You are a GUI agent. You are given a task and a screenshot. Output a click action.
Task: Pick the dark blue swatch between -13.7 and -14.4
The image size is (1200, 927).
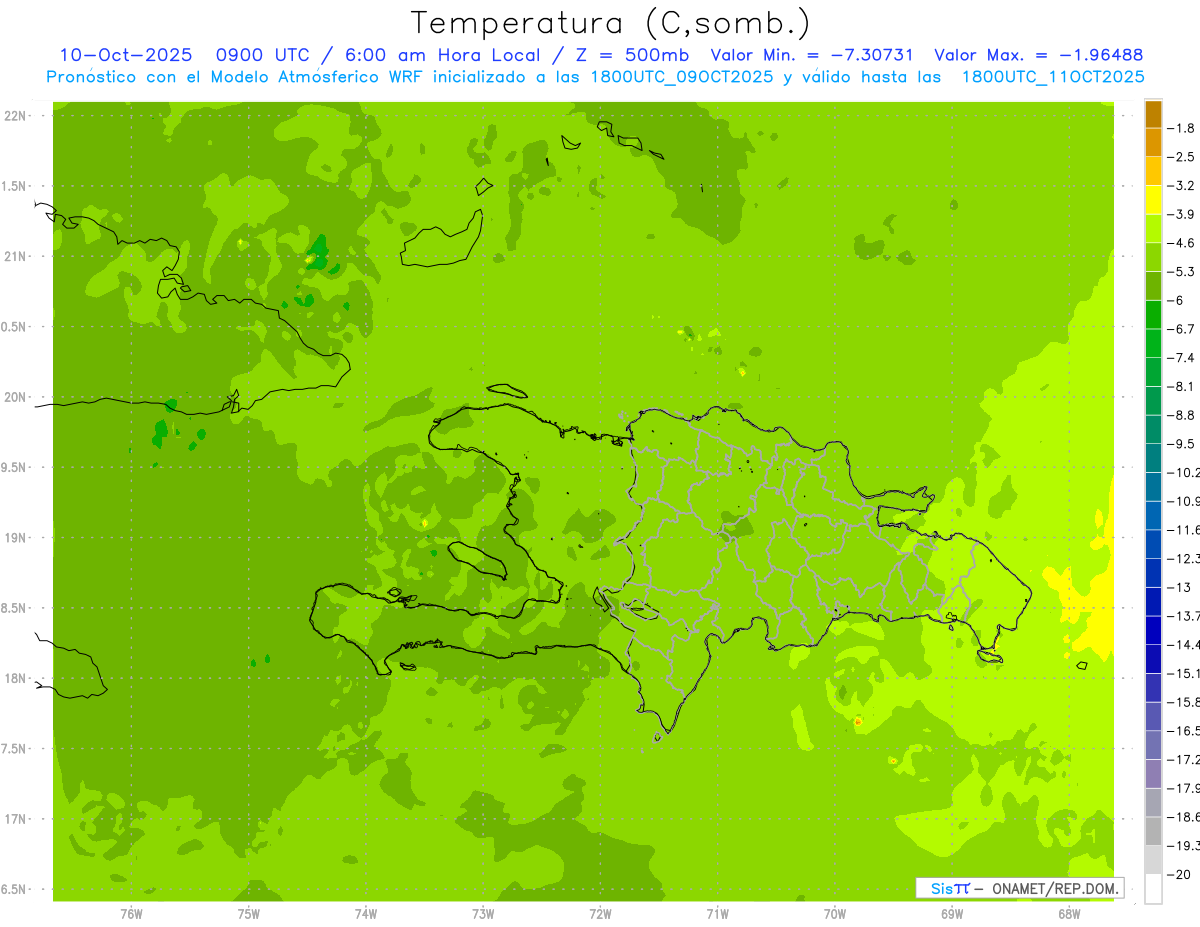click(1153, 630)
